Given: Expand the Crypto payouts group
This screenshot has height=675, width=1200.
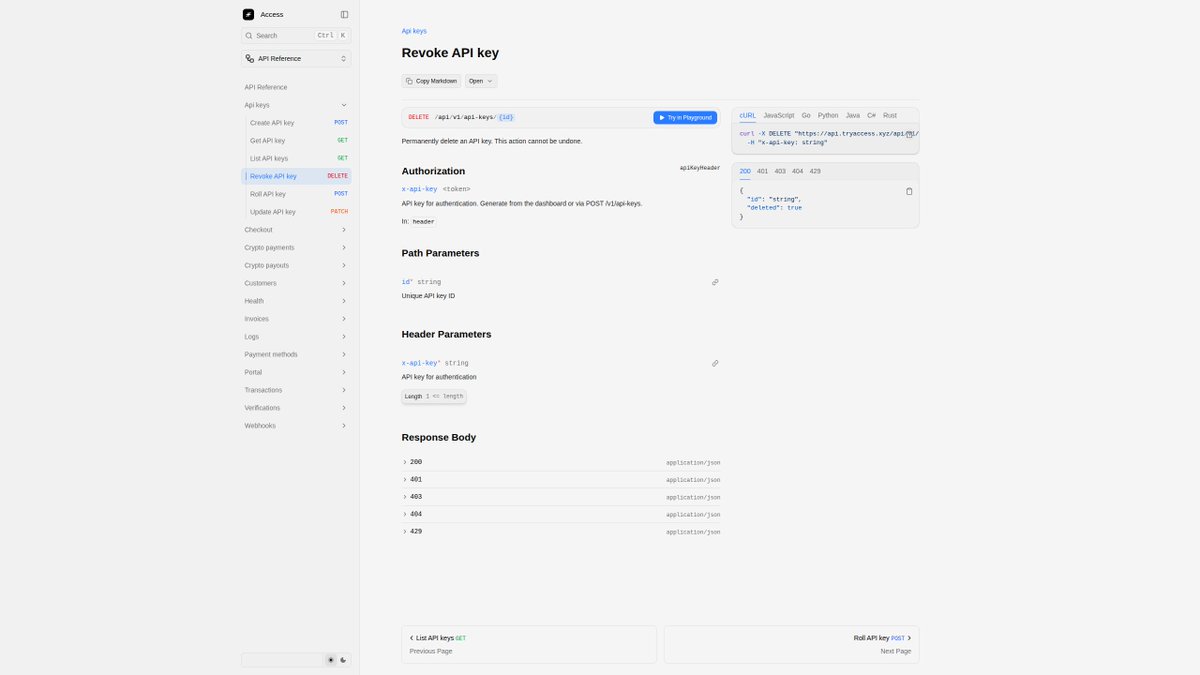Looking at the screenshot, I should point(296,265).
